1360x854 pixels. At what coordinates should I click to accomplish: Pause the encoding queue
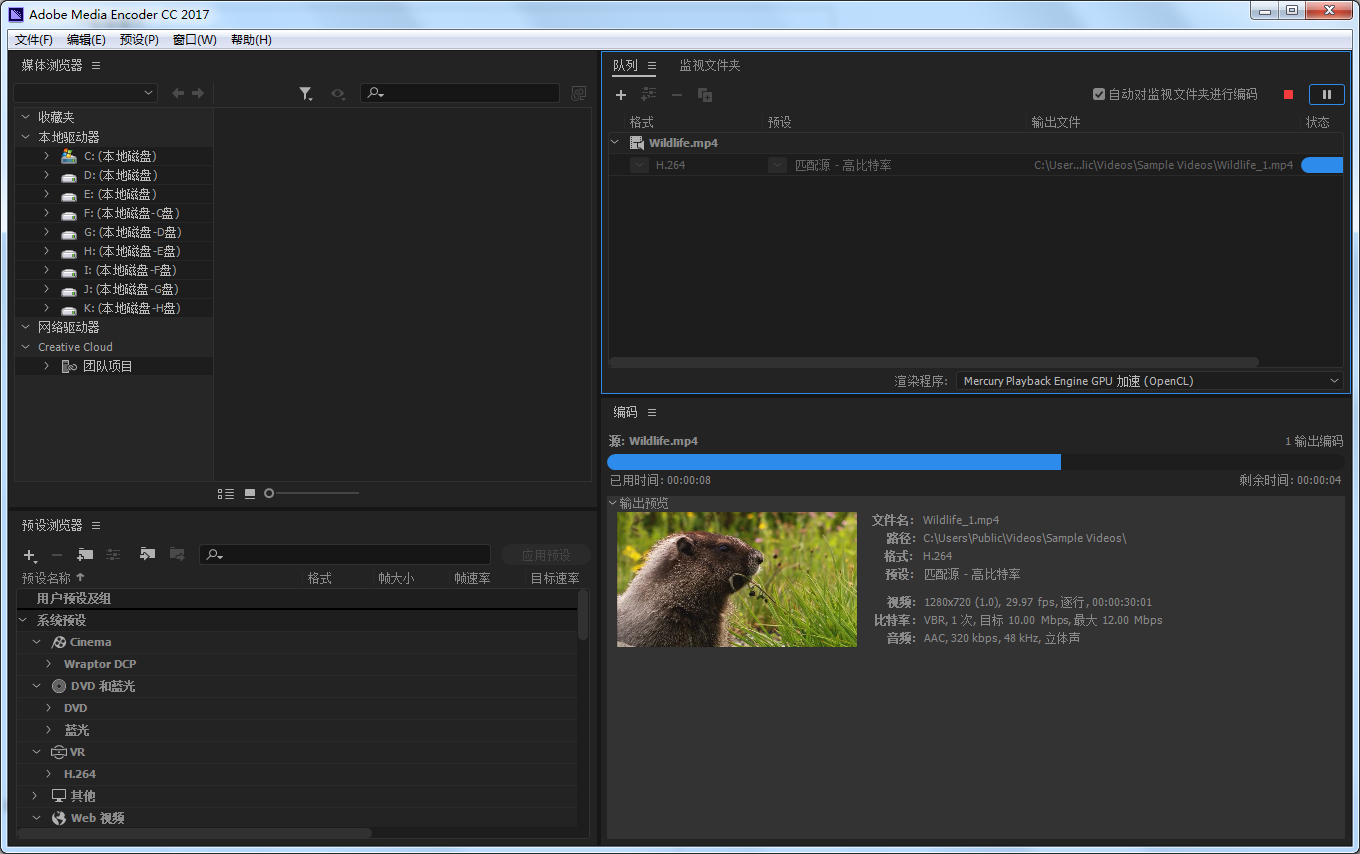1326,94
